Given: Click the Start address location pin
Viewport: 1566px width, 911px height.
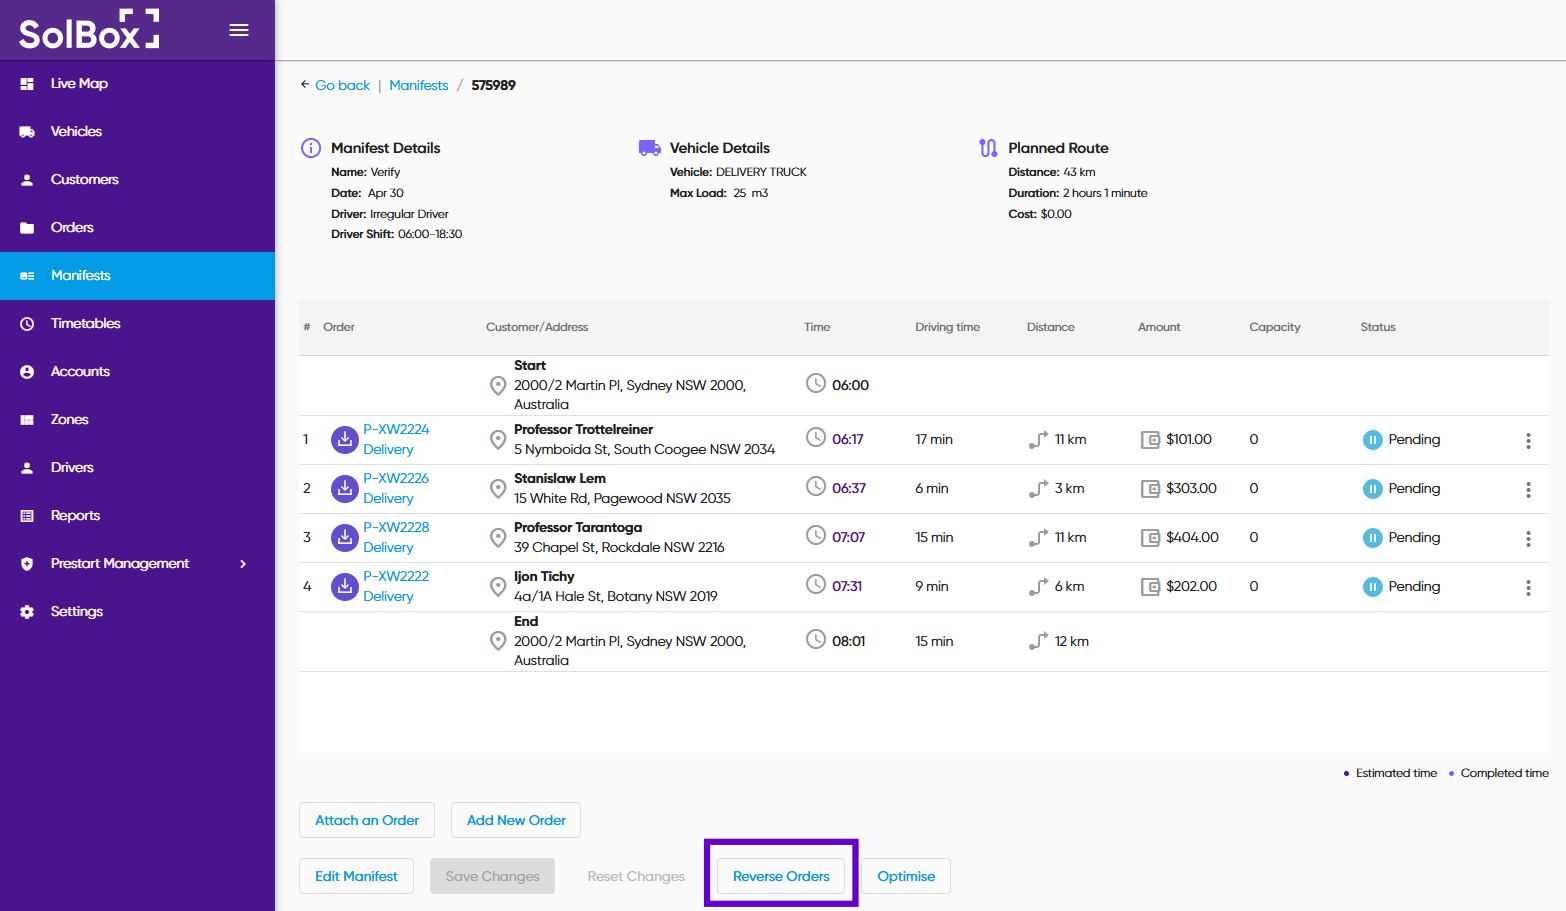Looking at the screenshot, I should (498, 385).
